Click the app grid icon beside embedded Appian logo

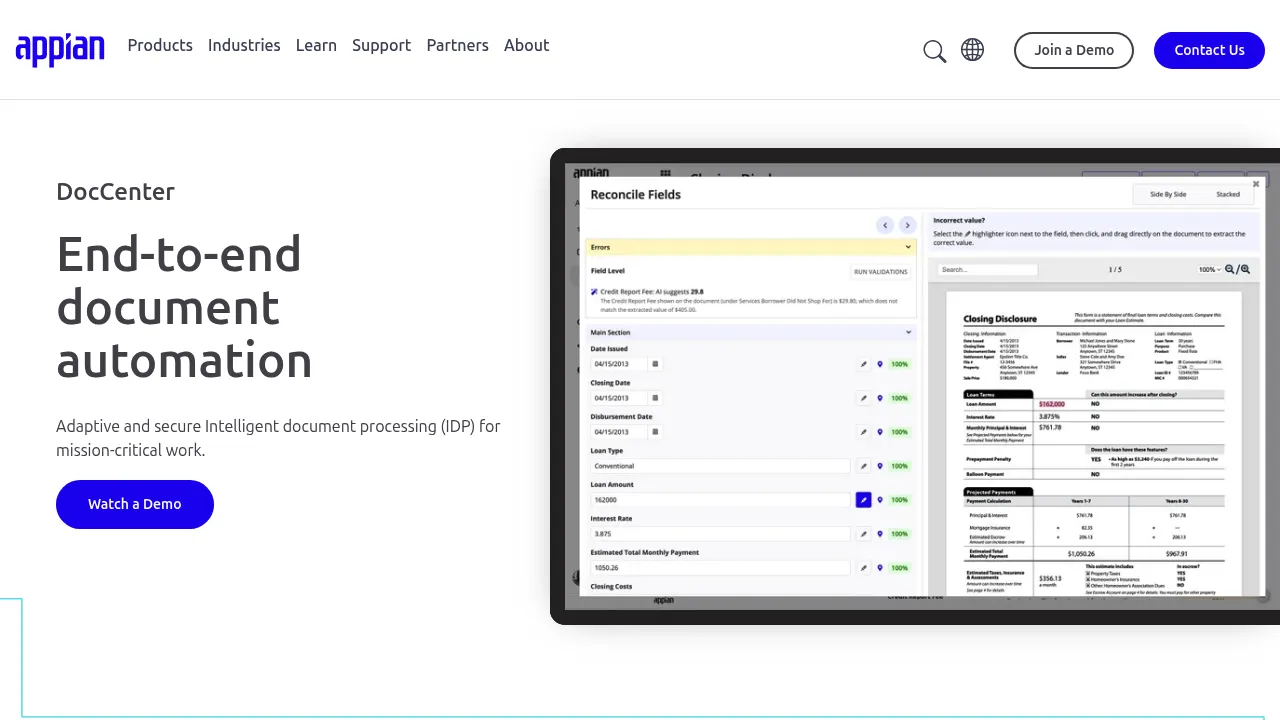point(666,173)
